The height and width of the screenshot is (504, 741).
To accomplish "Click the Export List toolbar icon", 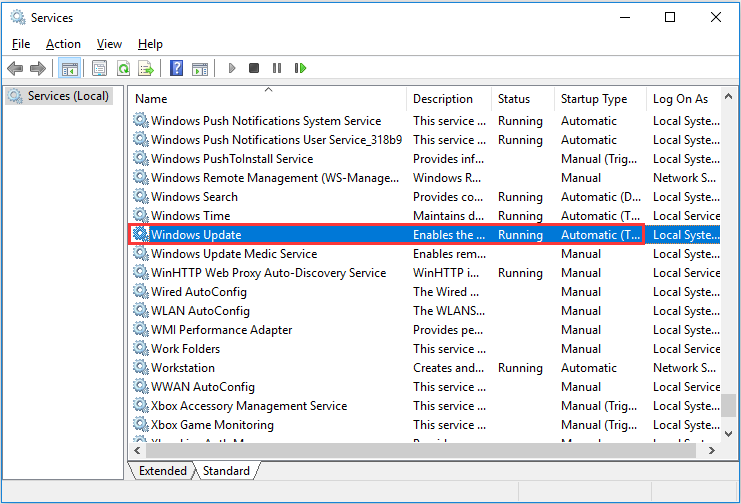I will [x=146, y=68].
